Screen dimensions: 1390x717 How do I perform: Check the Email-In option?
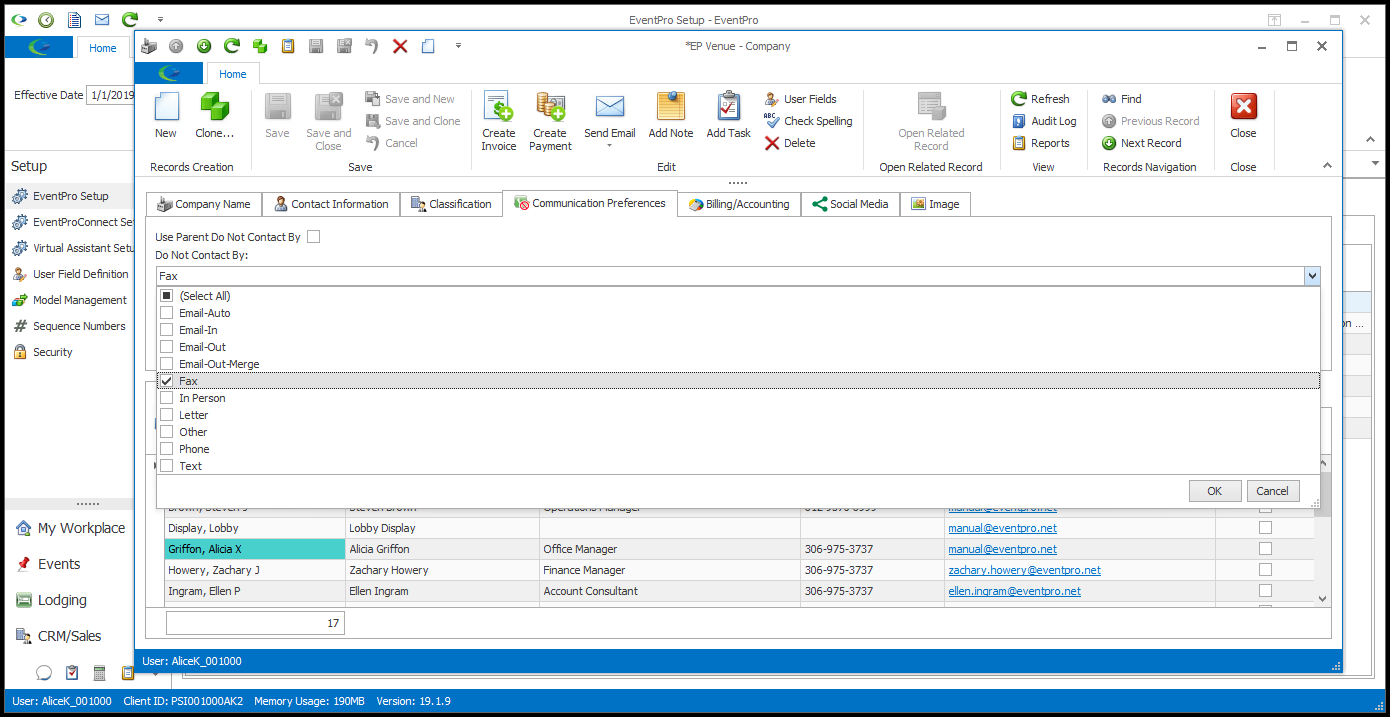(x=167, y=330)
